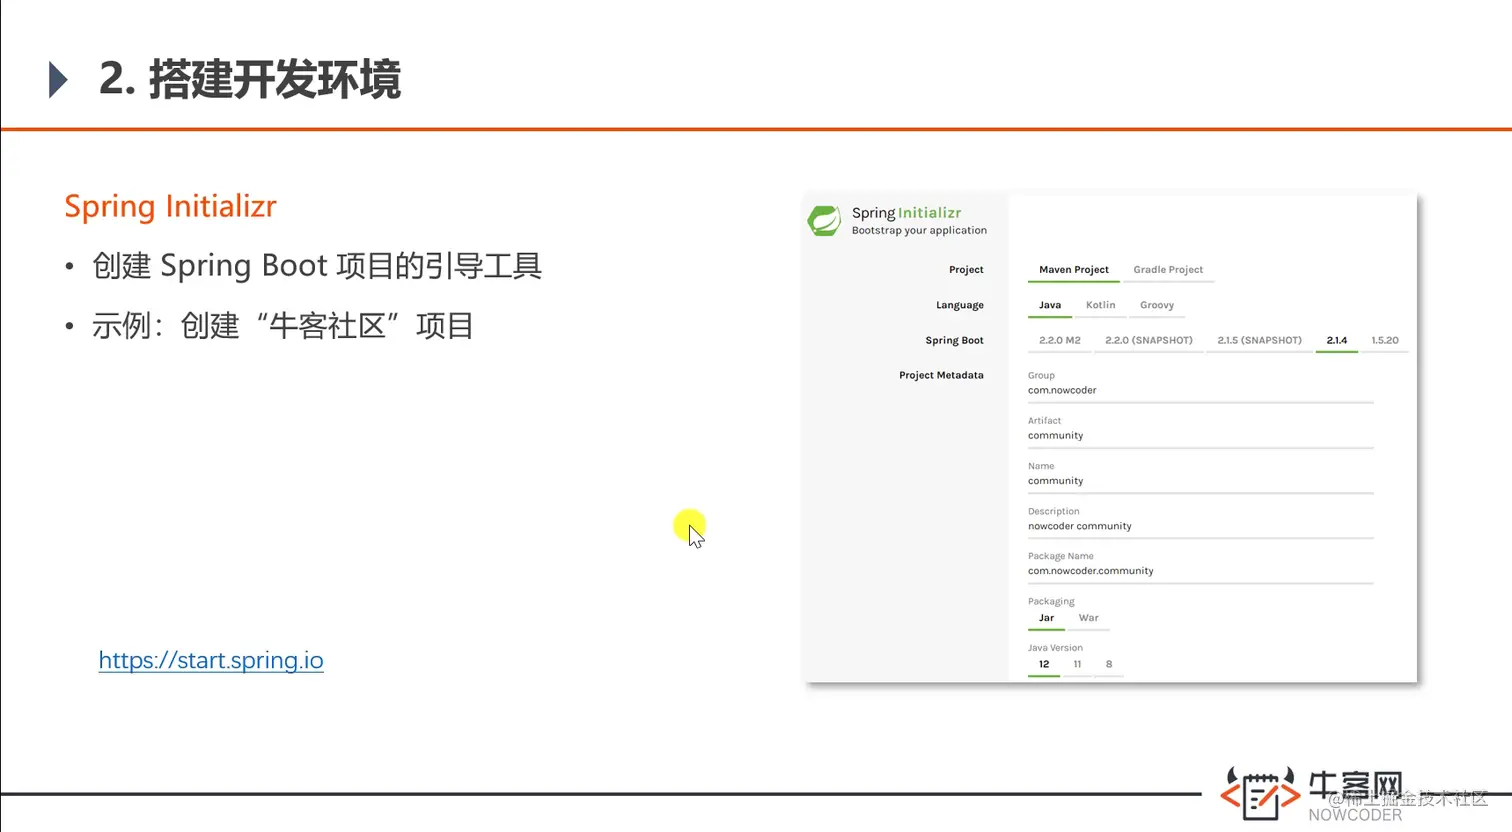This screenshot has width=1512, height=832.
Task: Click the Java Version label
Action: click(1055, 648)
